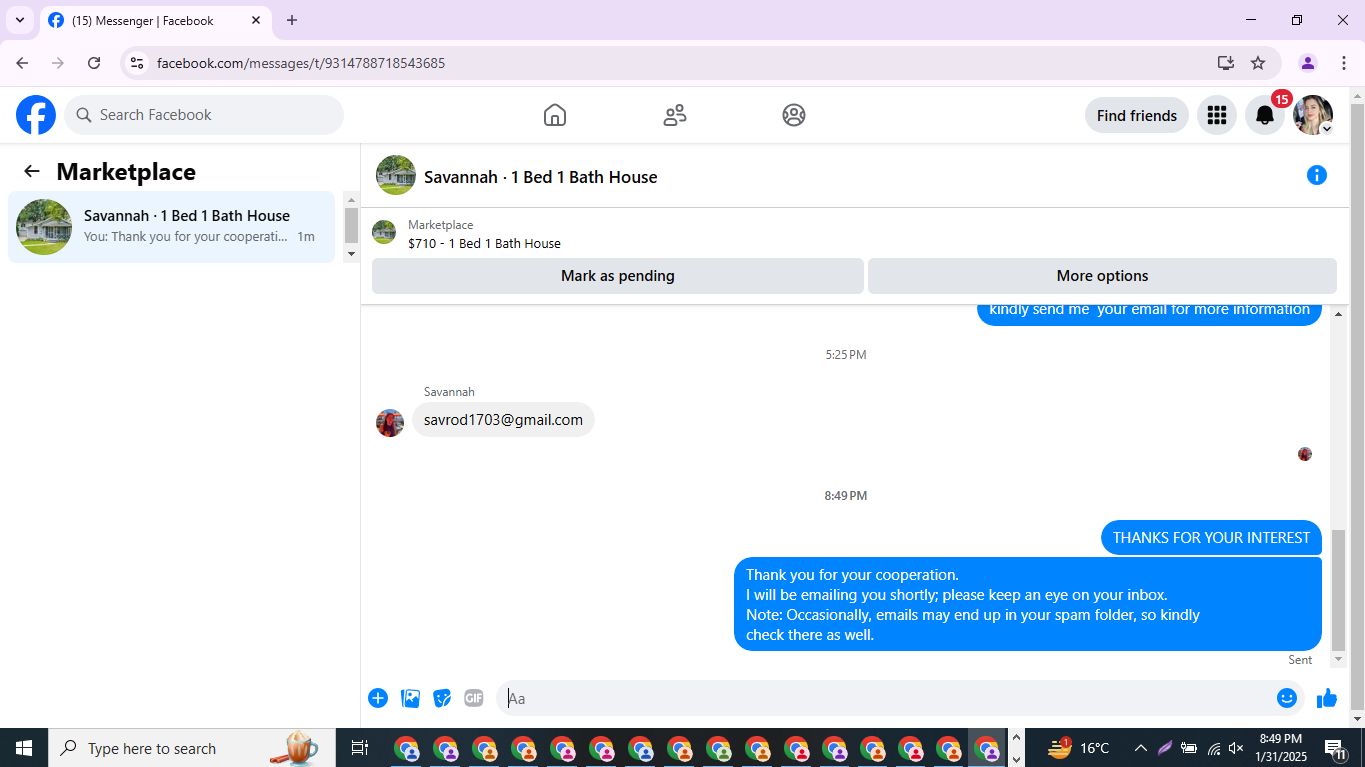View site information for facebook.com
The height and width of the screenshot is (767, 1365).
tap(138, 63)
